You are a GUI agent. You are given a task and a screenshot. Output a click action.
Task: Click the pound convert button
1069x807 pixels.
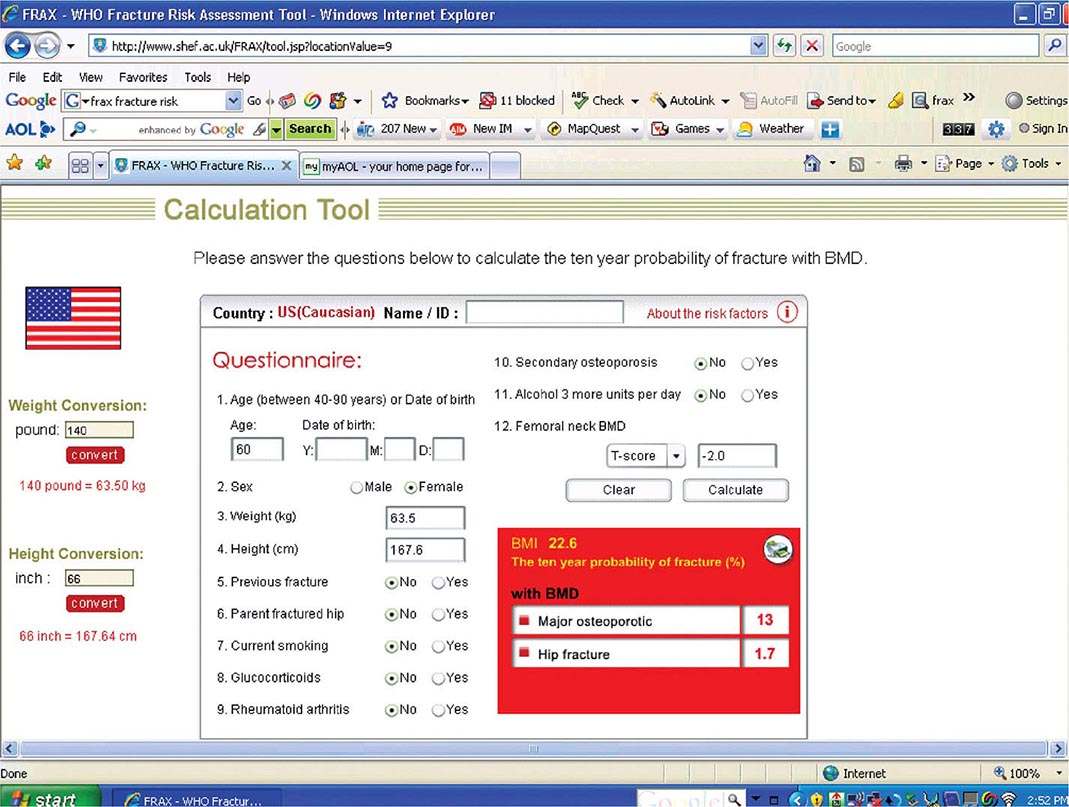95,455
